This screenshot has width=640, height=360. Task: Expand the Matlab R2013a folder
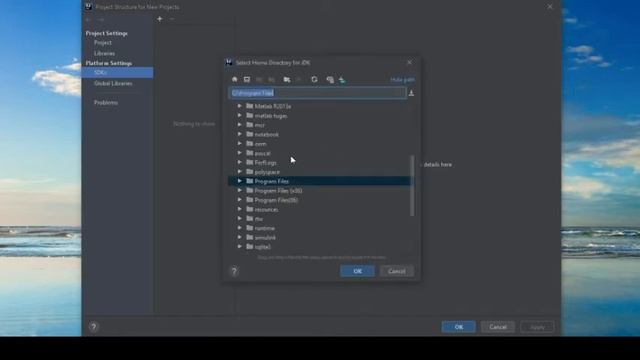pos(240,106)
